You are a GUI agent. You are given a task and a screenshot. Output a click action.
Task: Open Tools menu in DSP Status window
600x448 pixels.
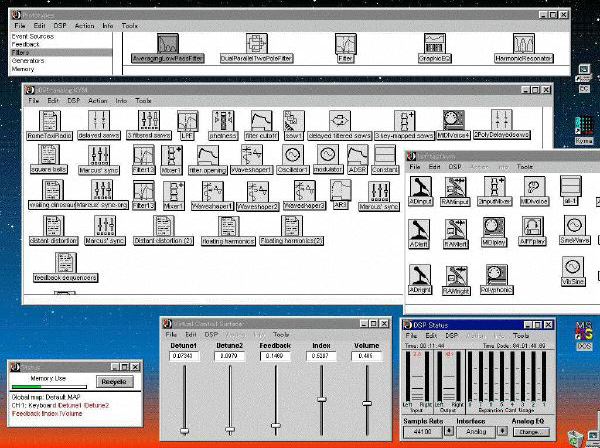coord(521,336)
